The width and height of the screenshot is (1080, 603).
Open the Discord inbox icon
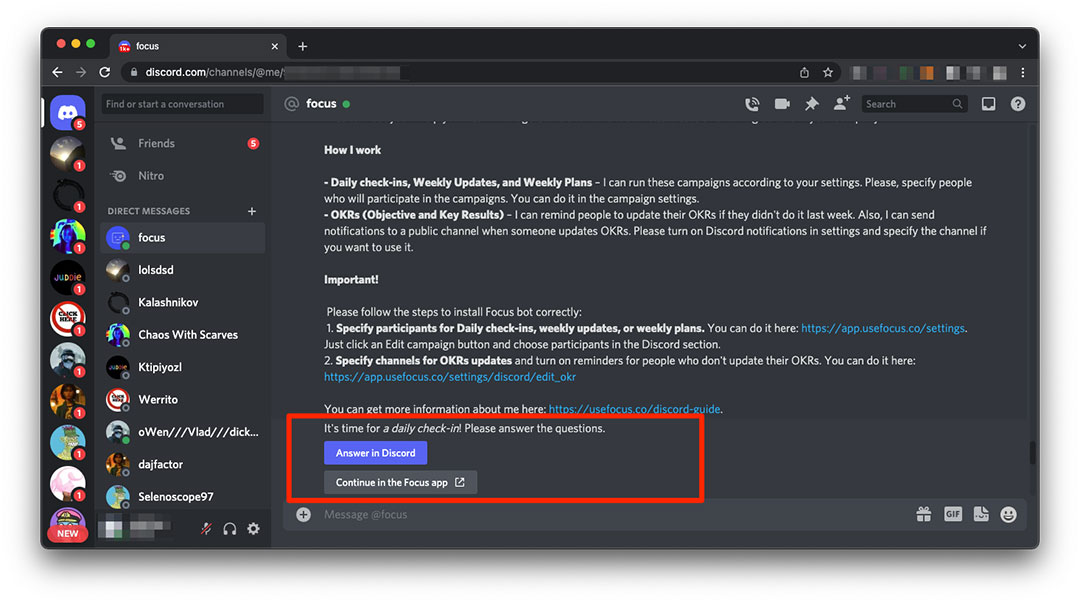[988, 104]
